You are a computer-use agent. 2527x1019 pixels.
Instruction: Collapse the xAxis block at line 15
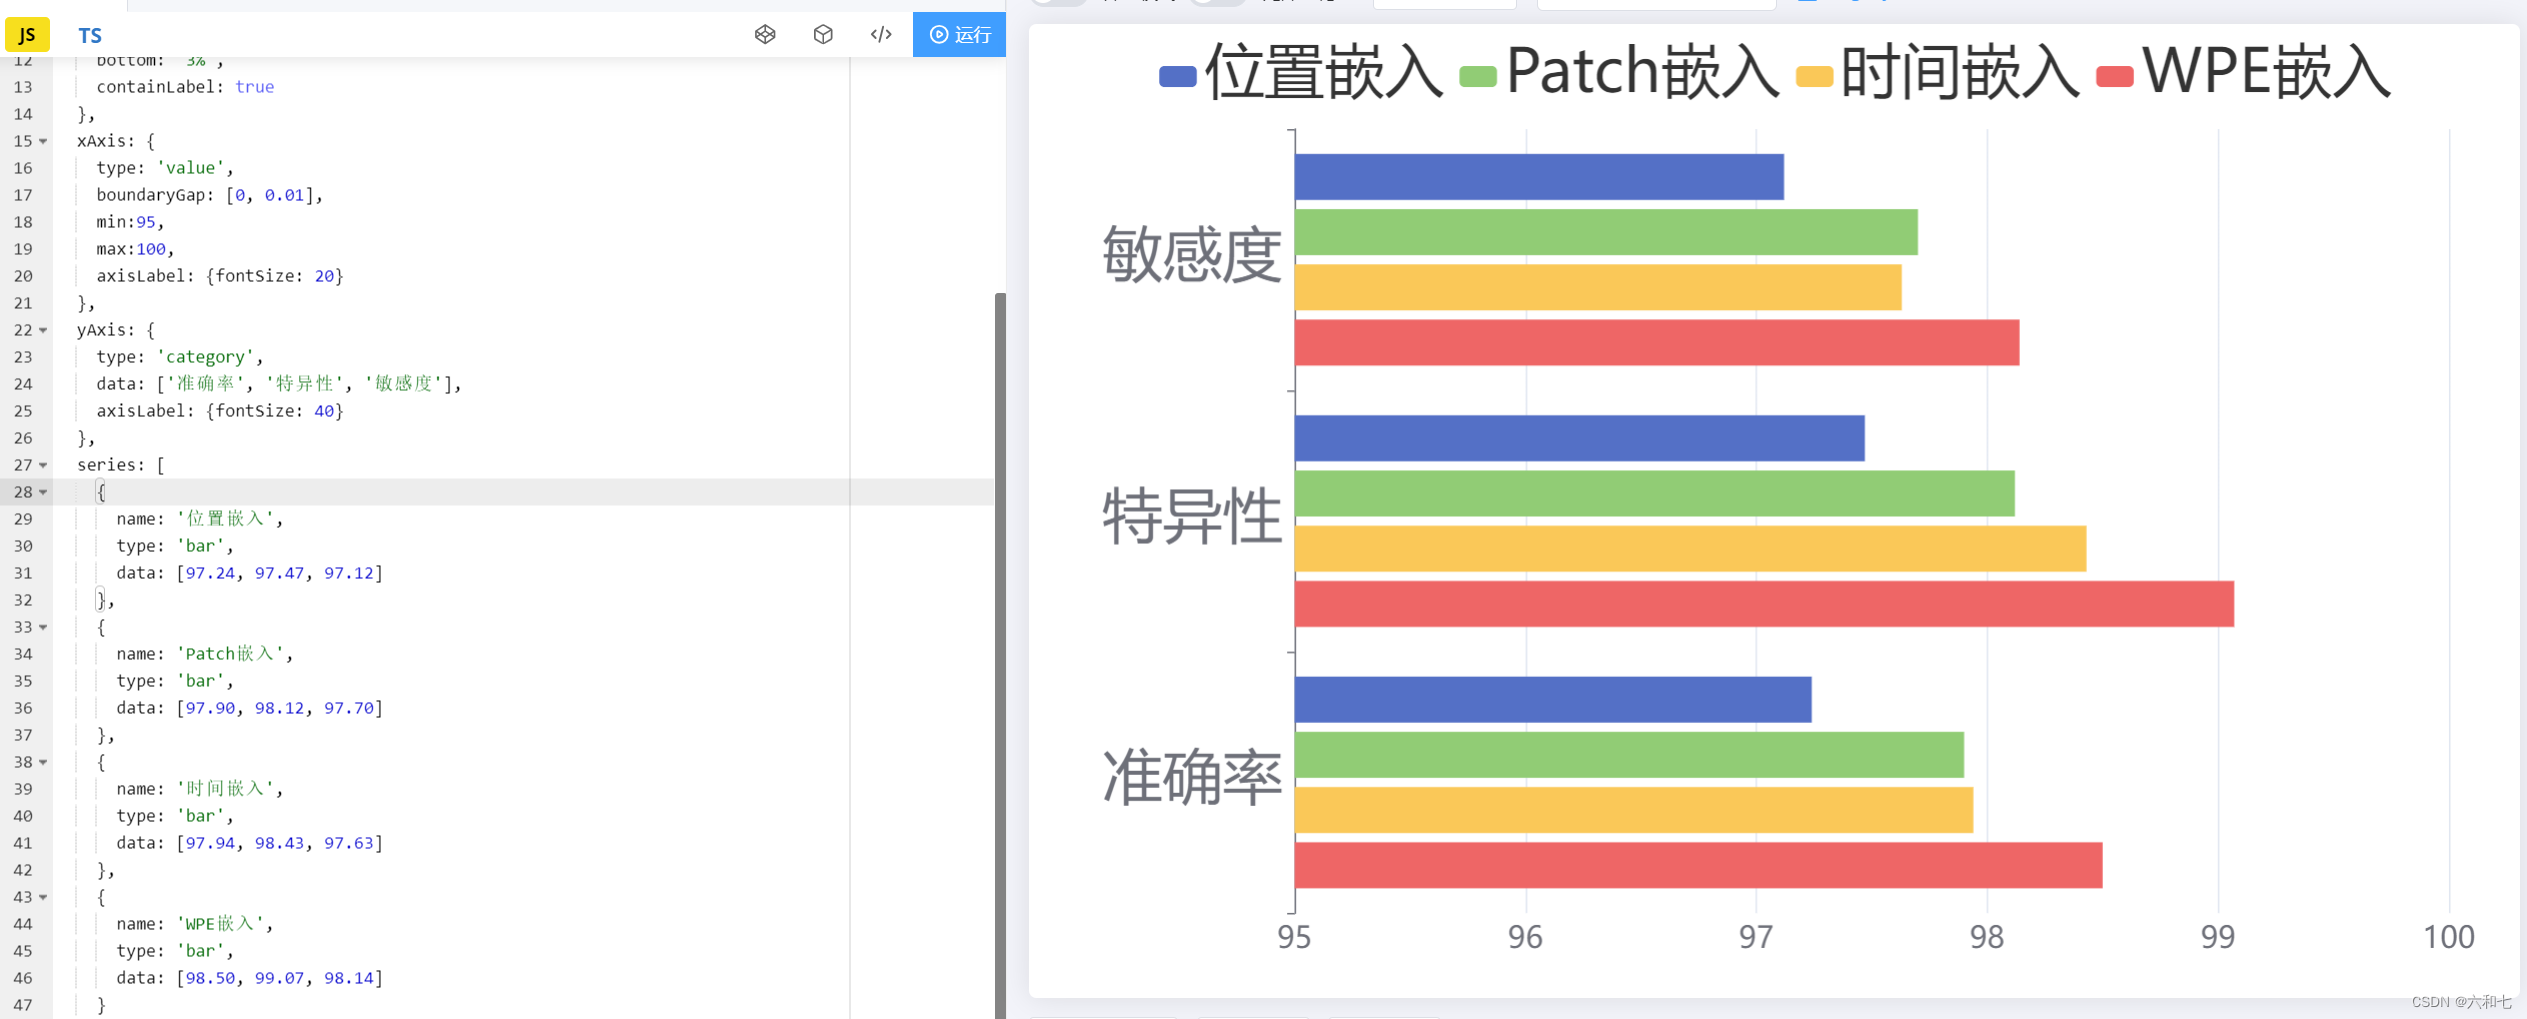coord(43,141)
